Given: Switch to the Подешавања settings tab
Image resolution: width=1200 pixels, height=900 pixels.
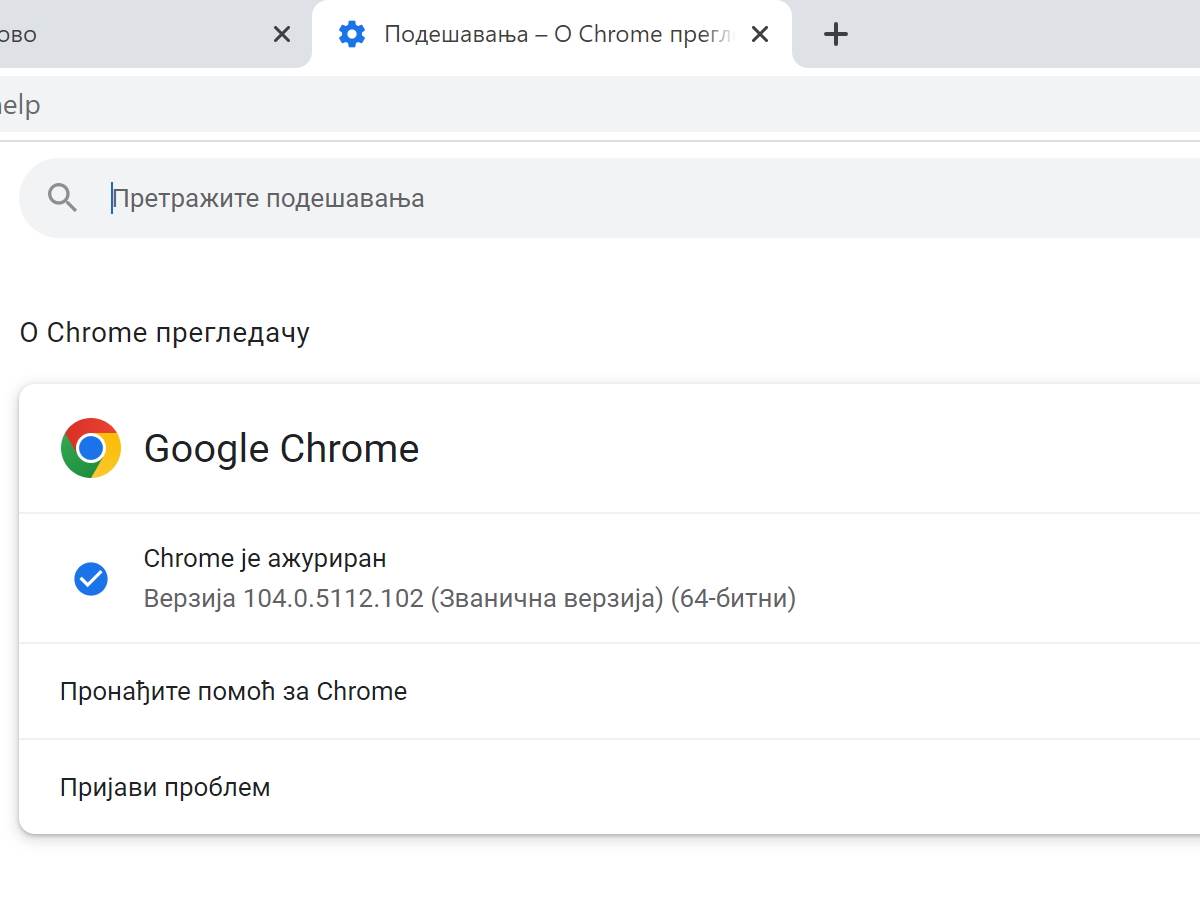Looking at the screenshot, I should tap(550, 33).
